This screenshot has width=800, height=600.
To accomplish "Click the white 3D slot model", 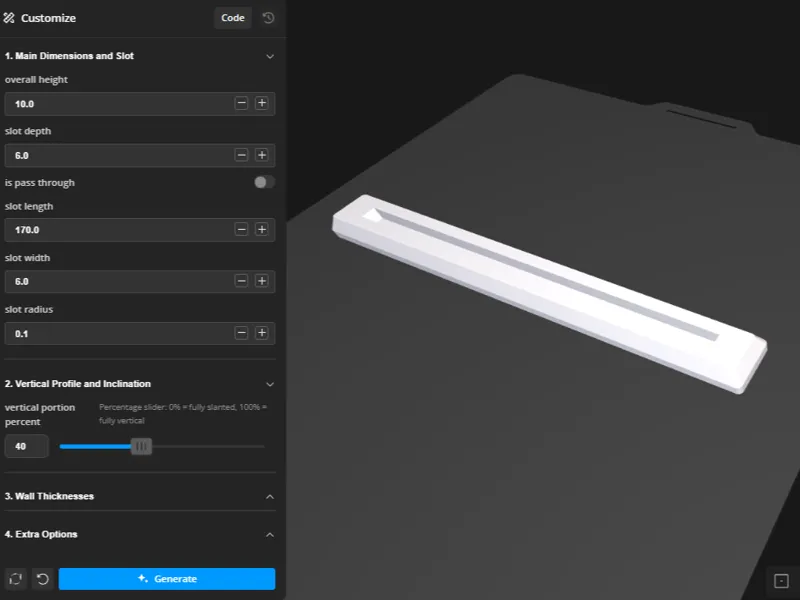I will [x=550, y=293].
